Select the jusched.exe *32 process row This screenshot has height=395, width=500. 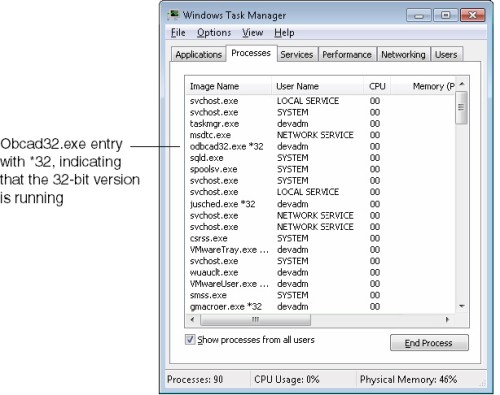pos(320,204)
